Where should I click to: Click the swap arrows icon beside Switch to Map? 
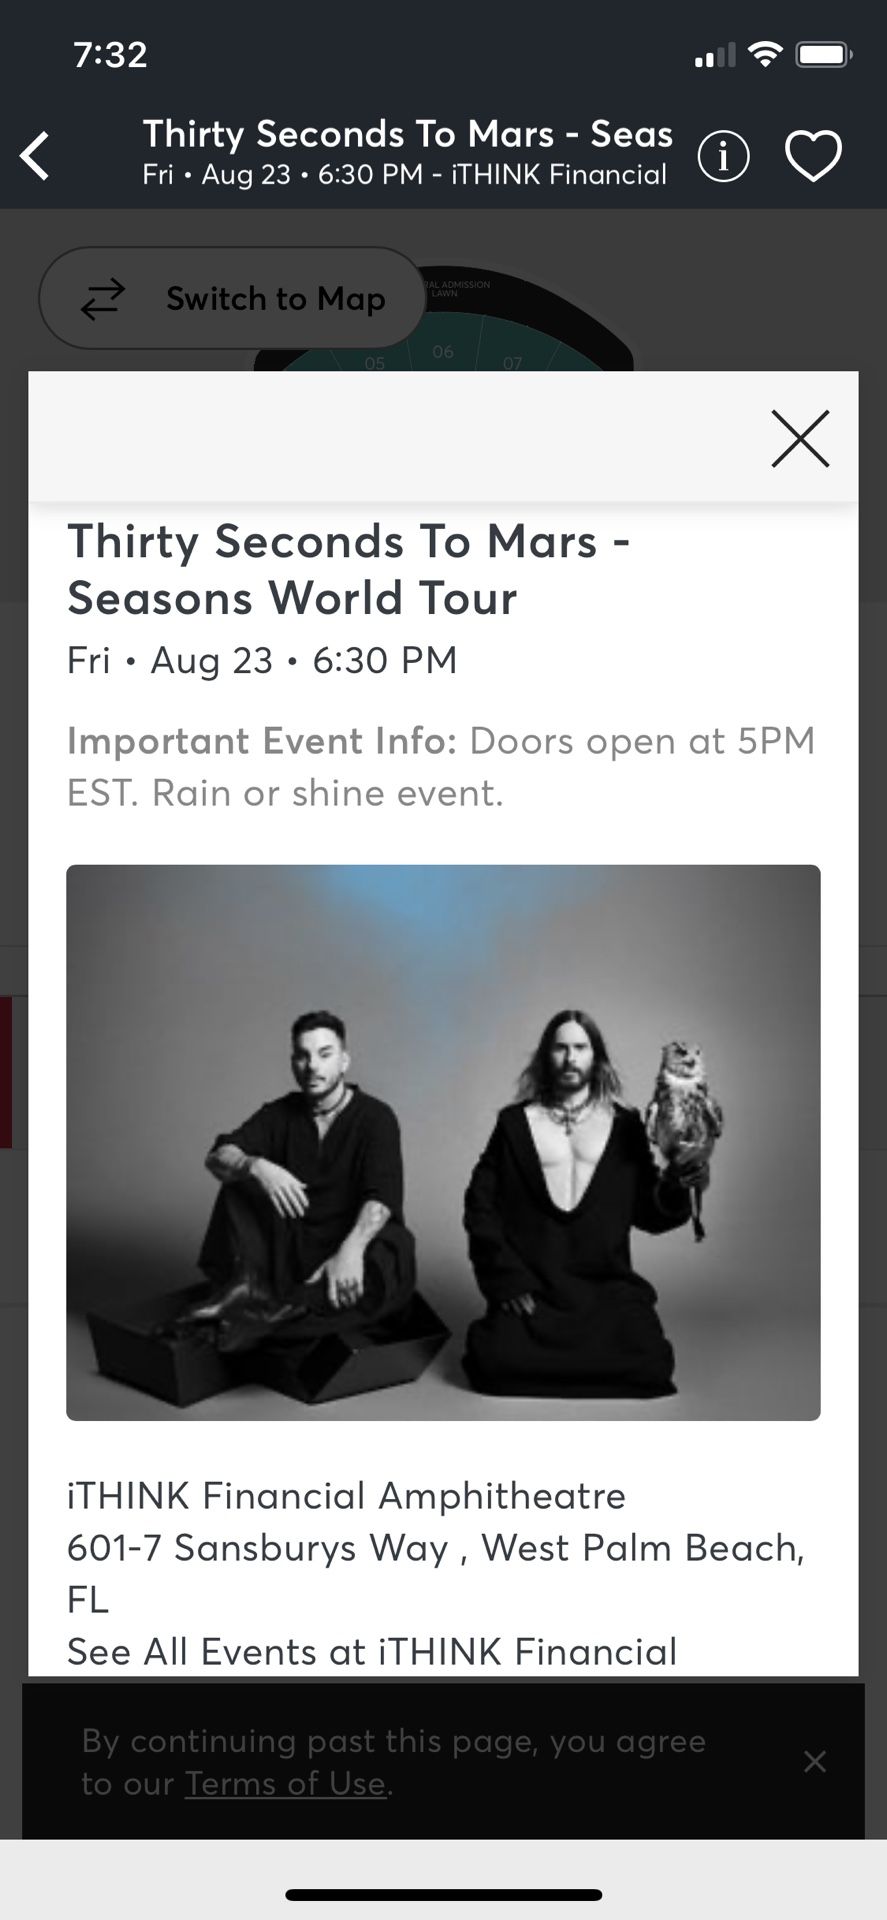(103, 298)
